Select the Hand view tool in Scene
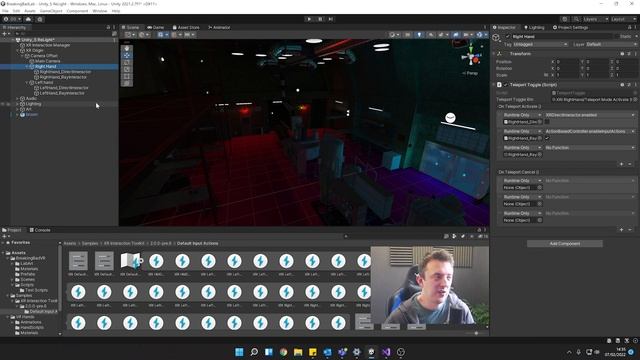Viewport: 640px width, 360px height. 127,48
